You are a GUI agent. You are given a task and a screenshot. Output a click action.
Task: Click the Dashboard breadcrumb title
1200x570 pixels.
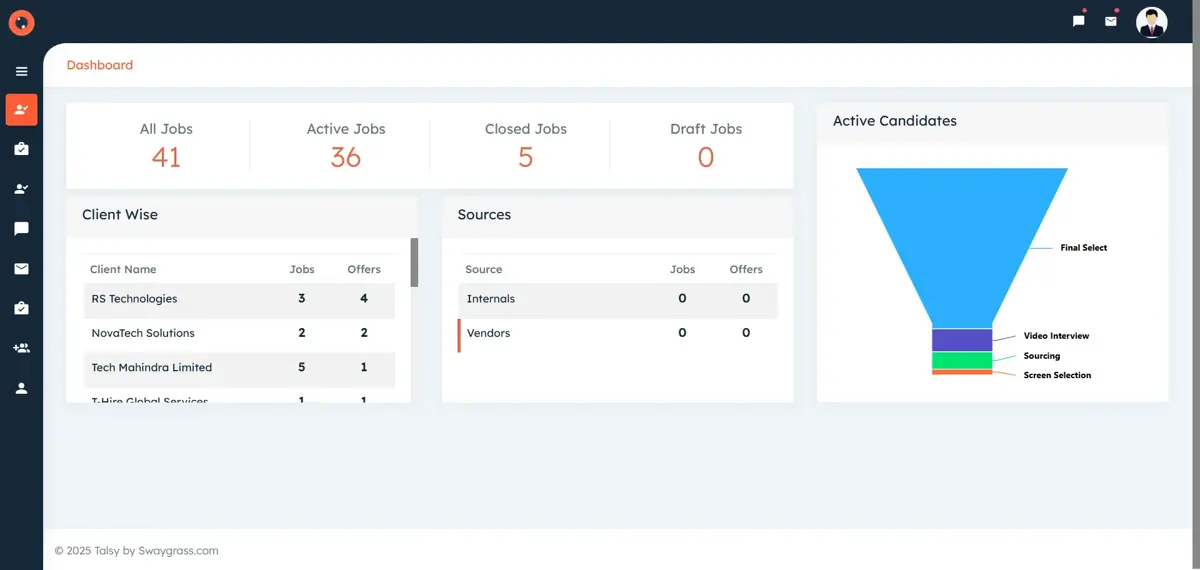(100, 65)
